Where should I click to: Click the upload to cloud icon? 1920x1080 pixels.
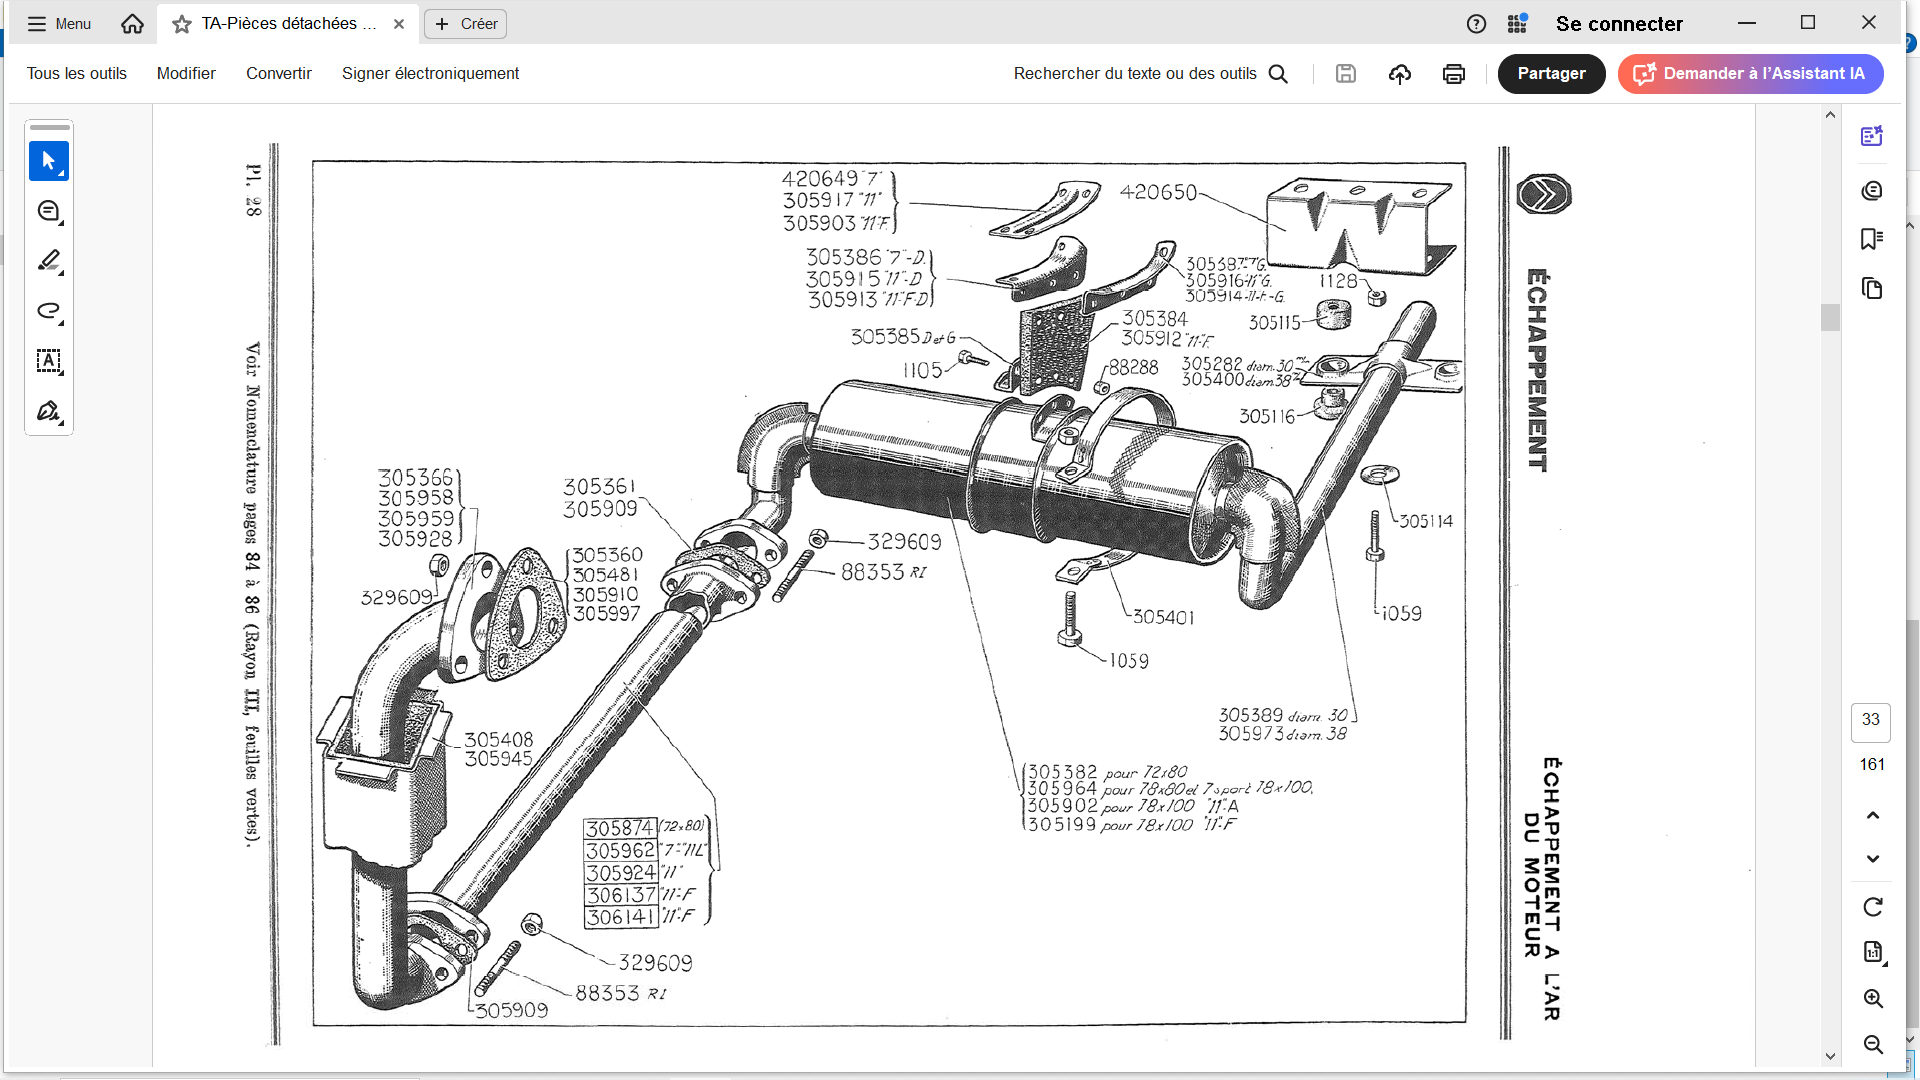coord(1399,74)
